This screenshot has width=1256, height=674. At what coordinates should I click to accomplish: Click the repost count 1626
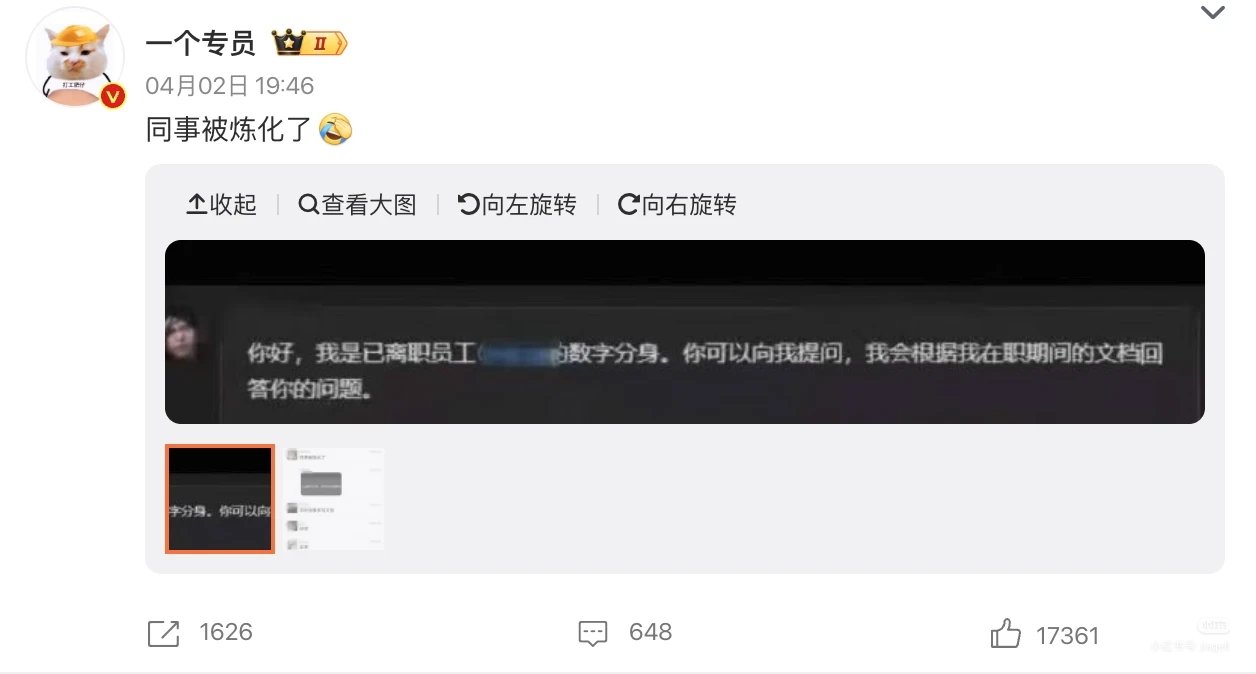[226, 632]
